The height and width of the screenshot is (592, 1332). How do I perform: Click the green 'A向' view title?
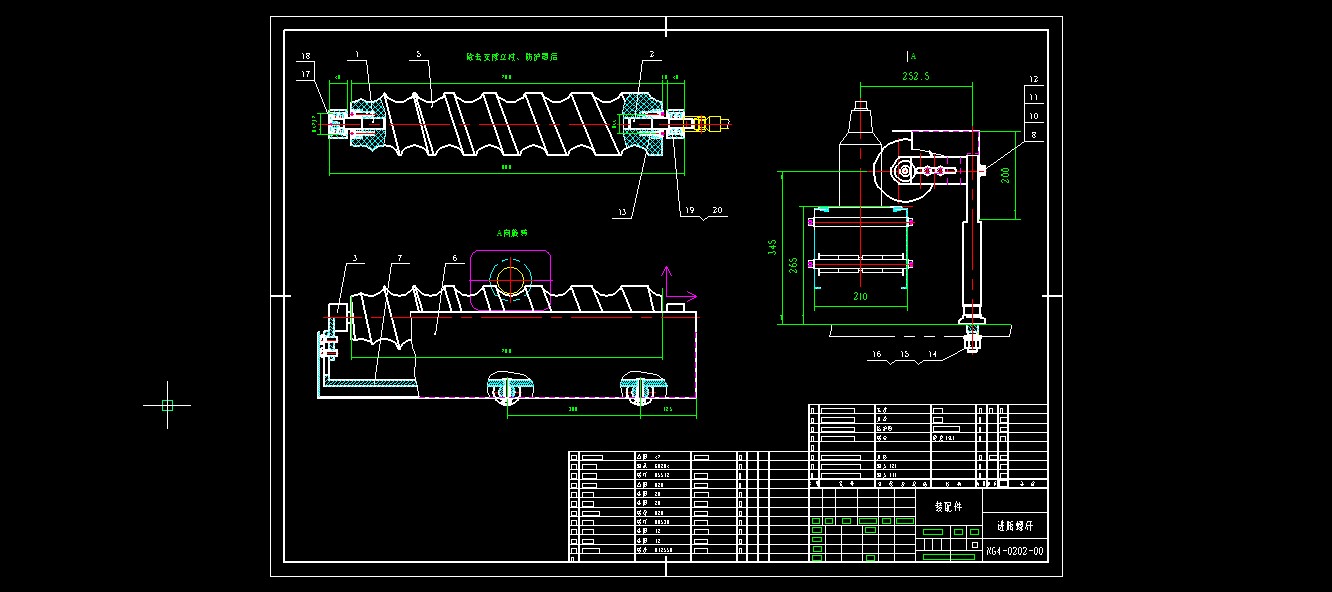[x=511, y=232]
